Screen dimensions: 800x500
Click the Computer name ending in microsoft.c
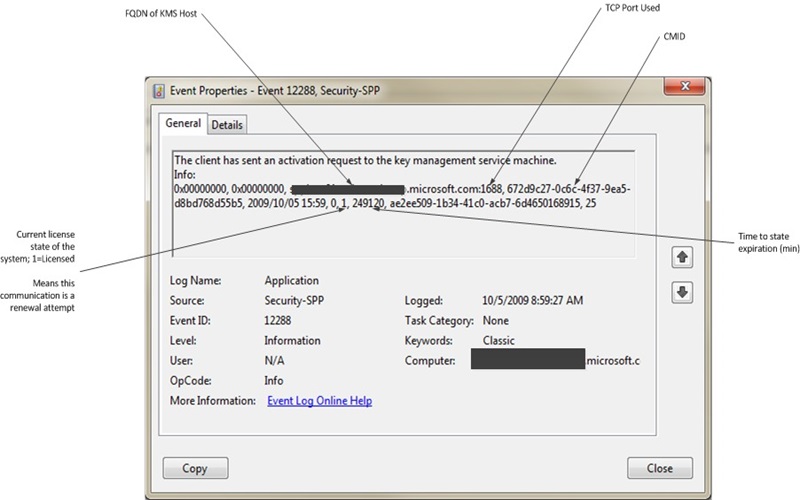pos(555,361)
